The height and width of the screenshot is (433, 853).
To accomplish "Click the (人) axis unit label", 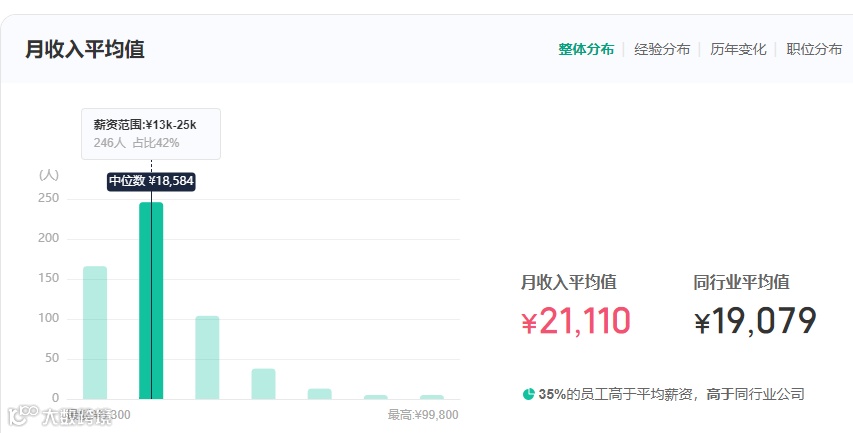I will (49, 175).
